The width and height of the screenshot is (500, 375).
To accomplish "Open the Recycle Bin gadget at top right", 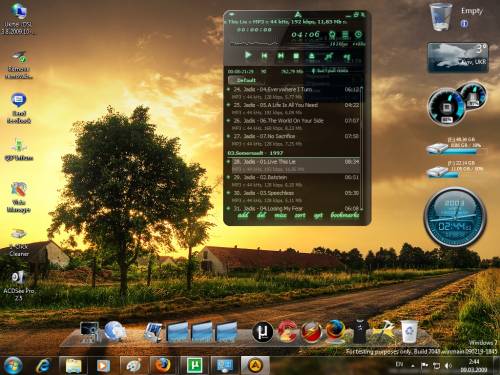I will [x=441, y=17].
